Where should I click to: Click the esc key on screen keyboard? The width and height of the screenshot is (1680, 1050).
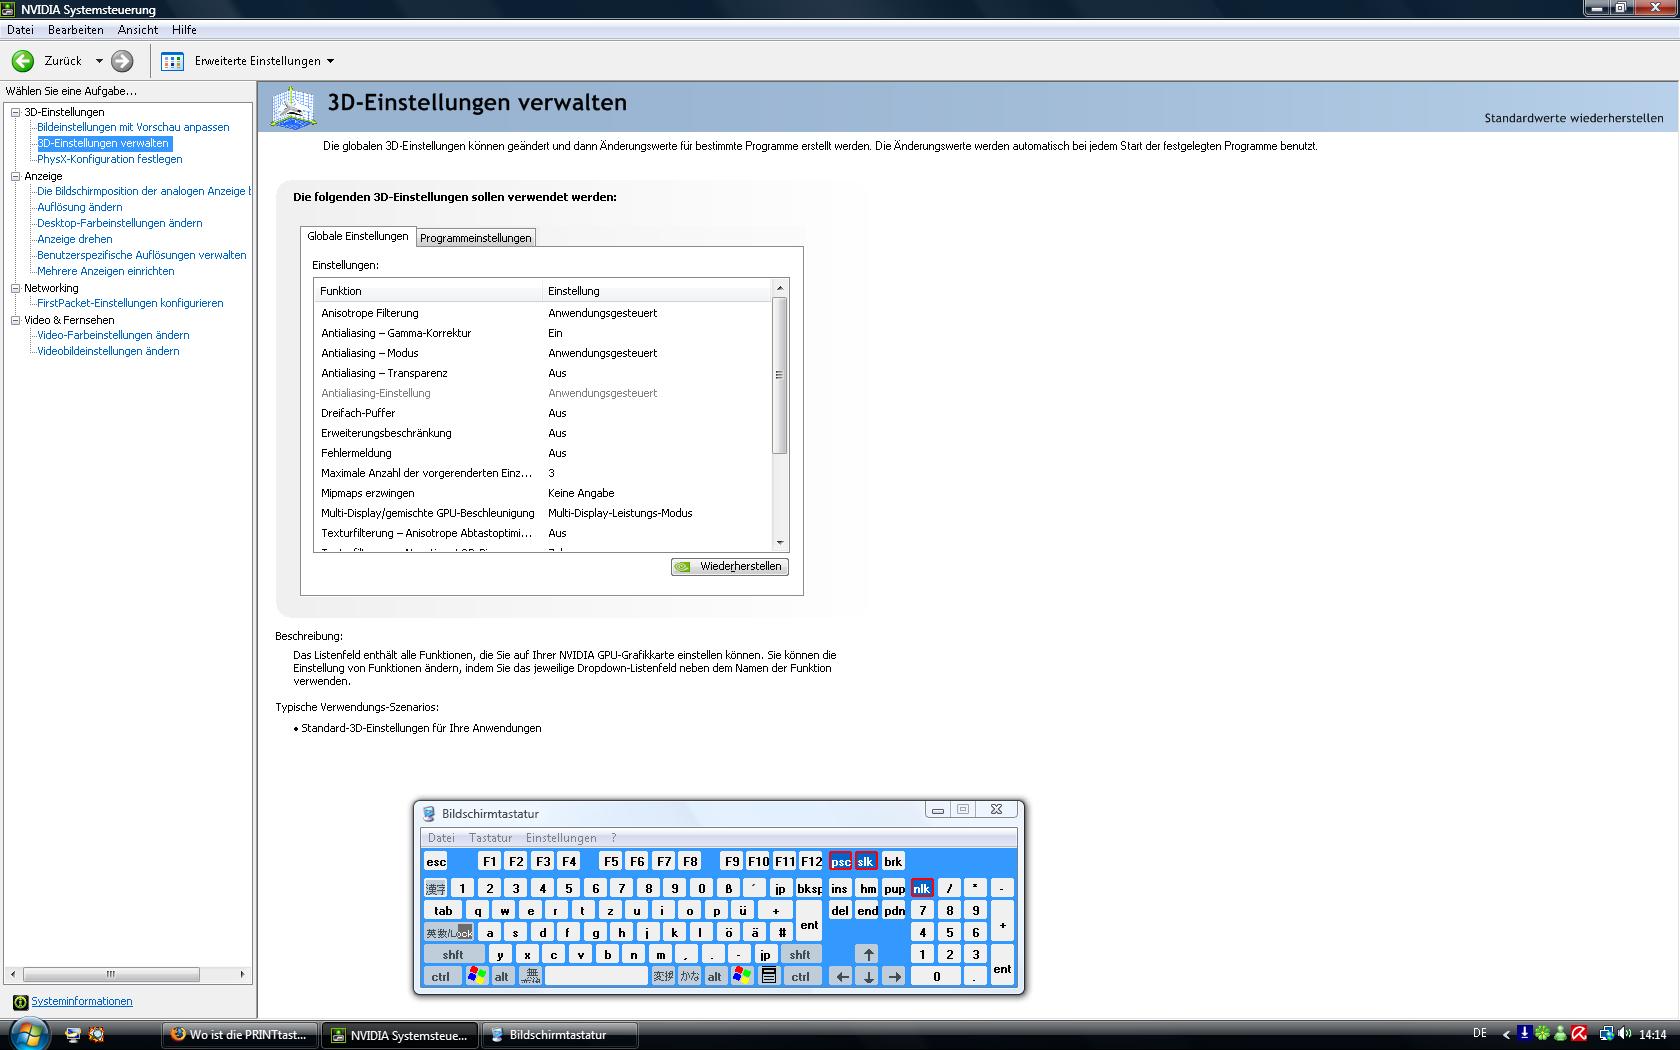click(x=436, y=861)
